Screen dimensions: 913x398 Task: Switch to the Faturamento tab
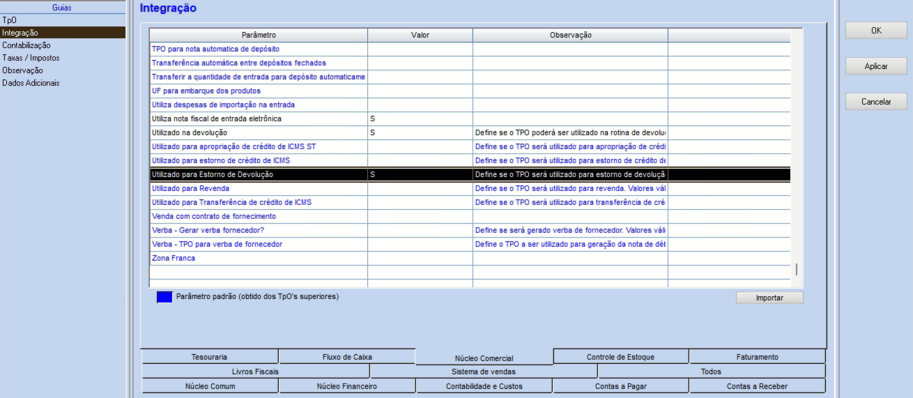pyautogui.click(x=757, y=357)
